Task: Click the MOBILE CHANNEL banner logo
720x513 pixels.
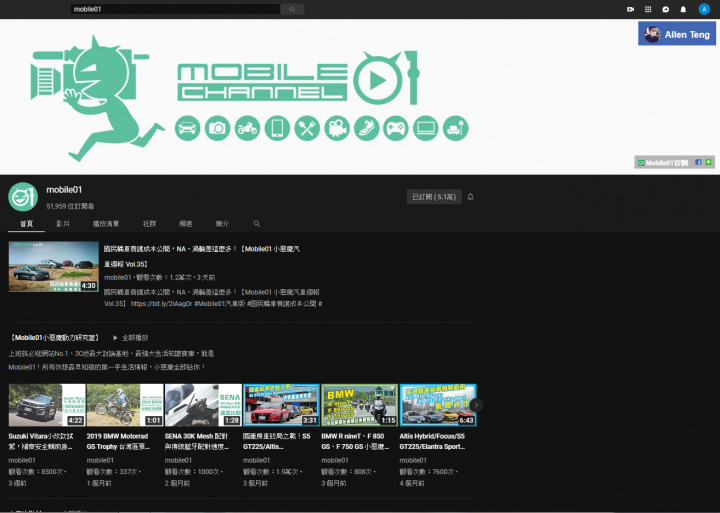Action: [x=298, y=79]
